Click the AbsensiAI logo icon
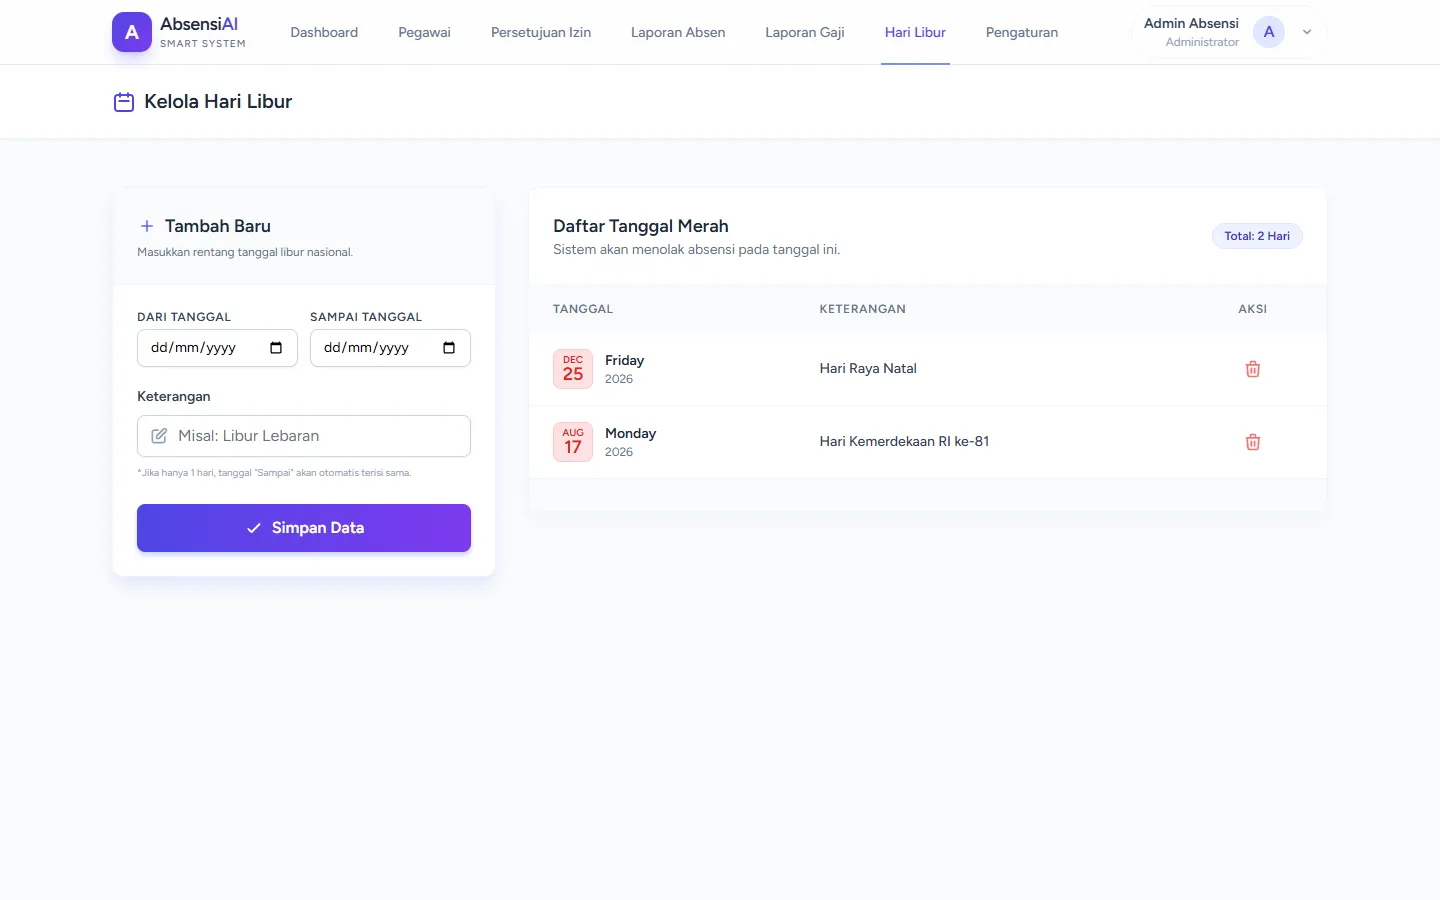The width and height of the screenshot is (1440, 900). coord(132,32)
